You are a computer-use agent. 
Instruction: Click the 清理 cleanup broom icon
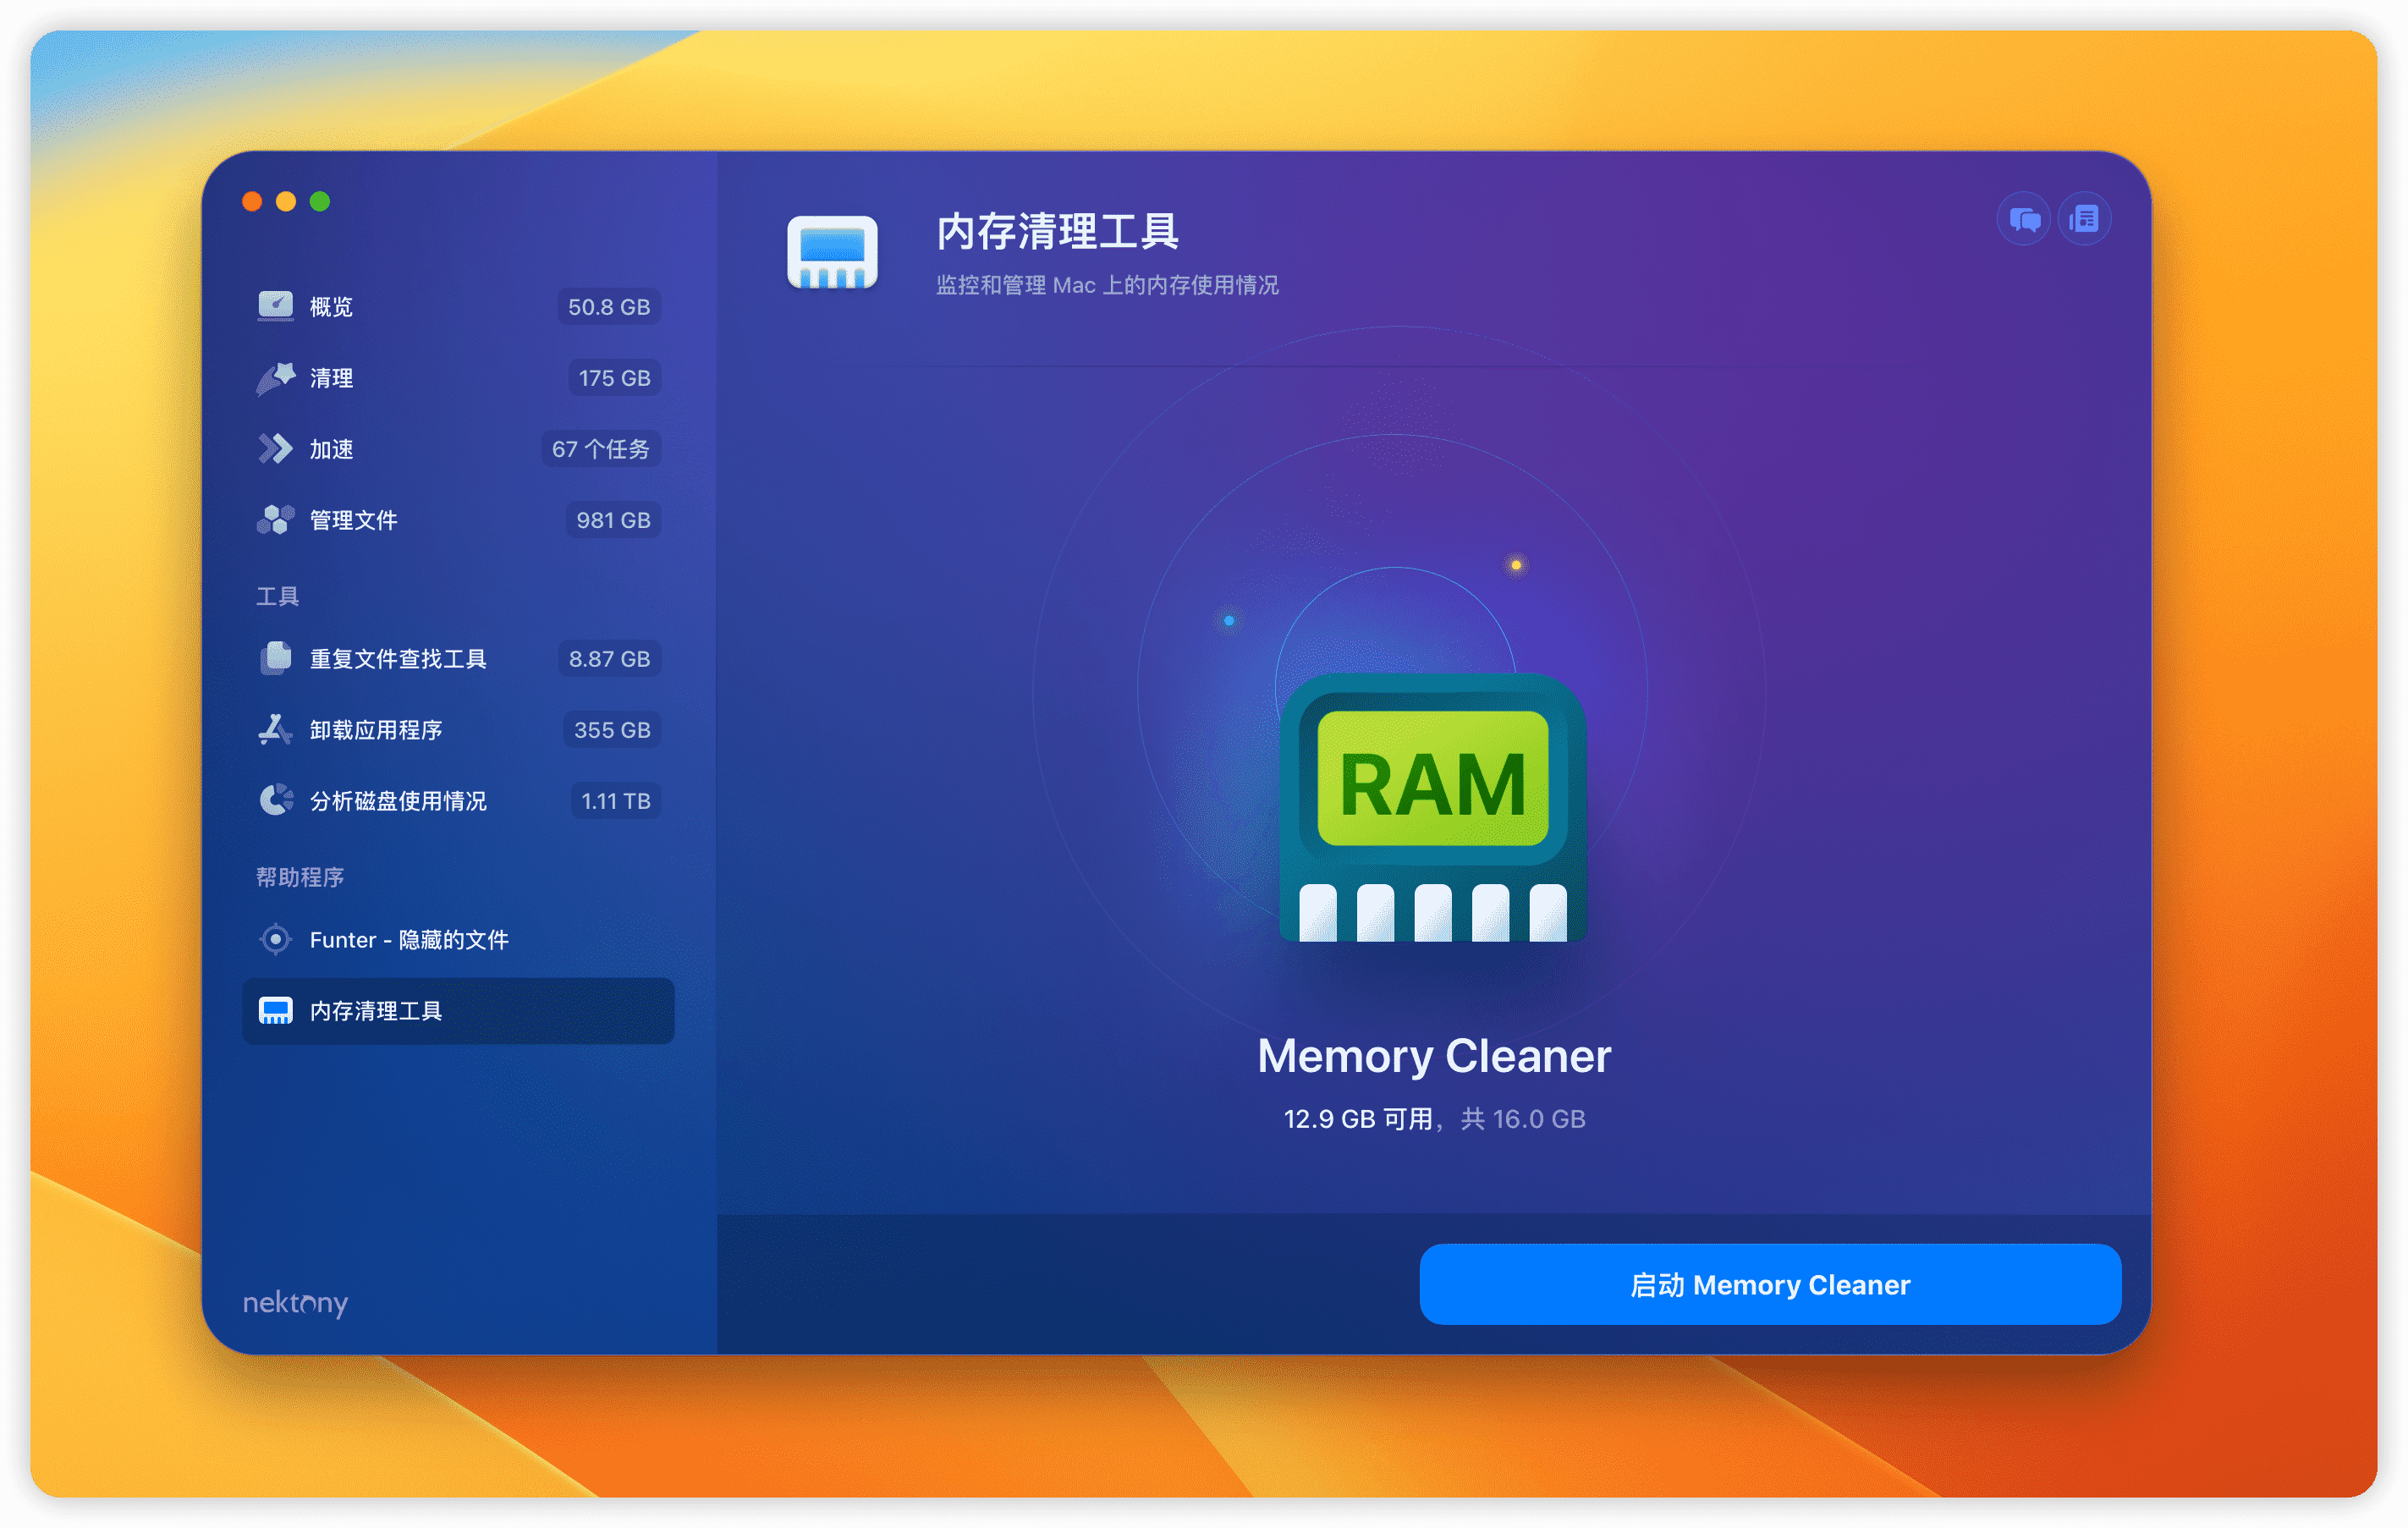click(275, 378)
